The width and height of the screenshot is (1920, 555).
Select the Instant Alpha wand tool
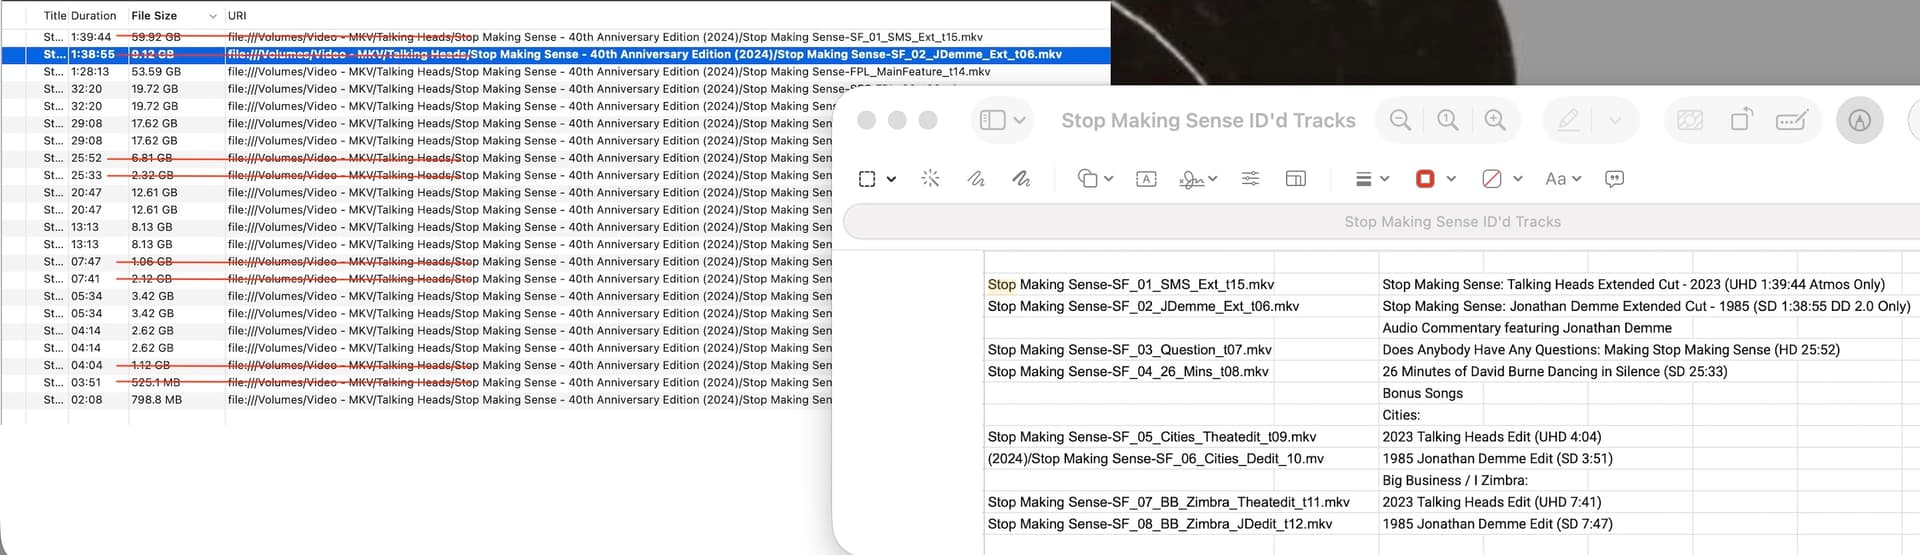click(x=930, y=179)
